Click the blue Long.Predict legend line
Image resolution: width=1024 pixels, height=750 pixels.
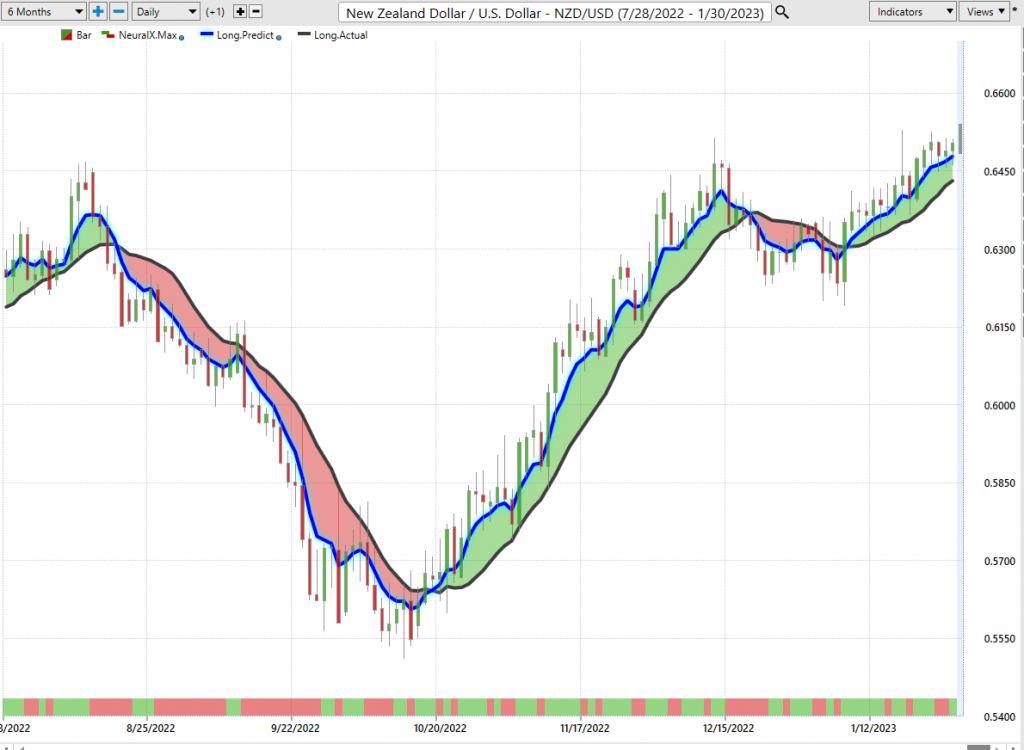207,34
